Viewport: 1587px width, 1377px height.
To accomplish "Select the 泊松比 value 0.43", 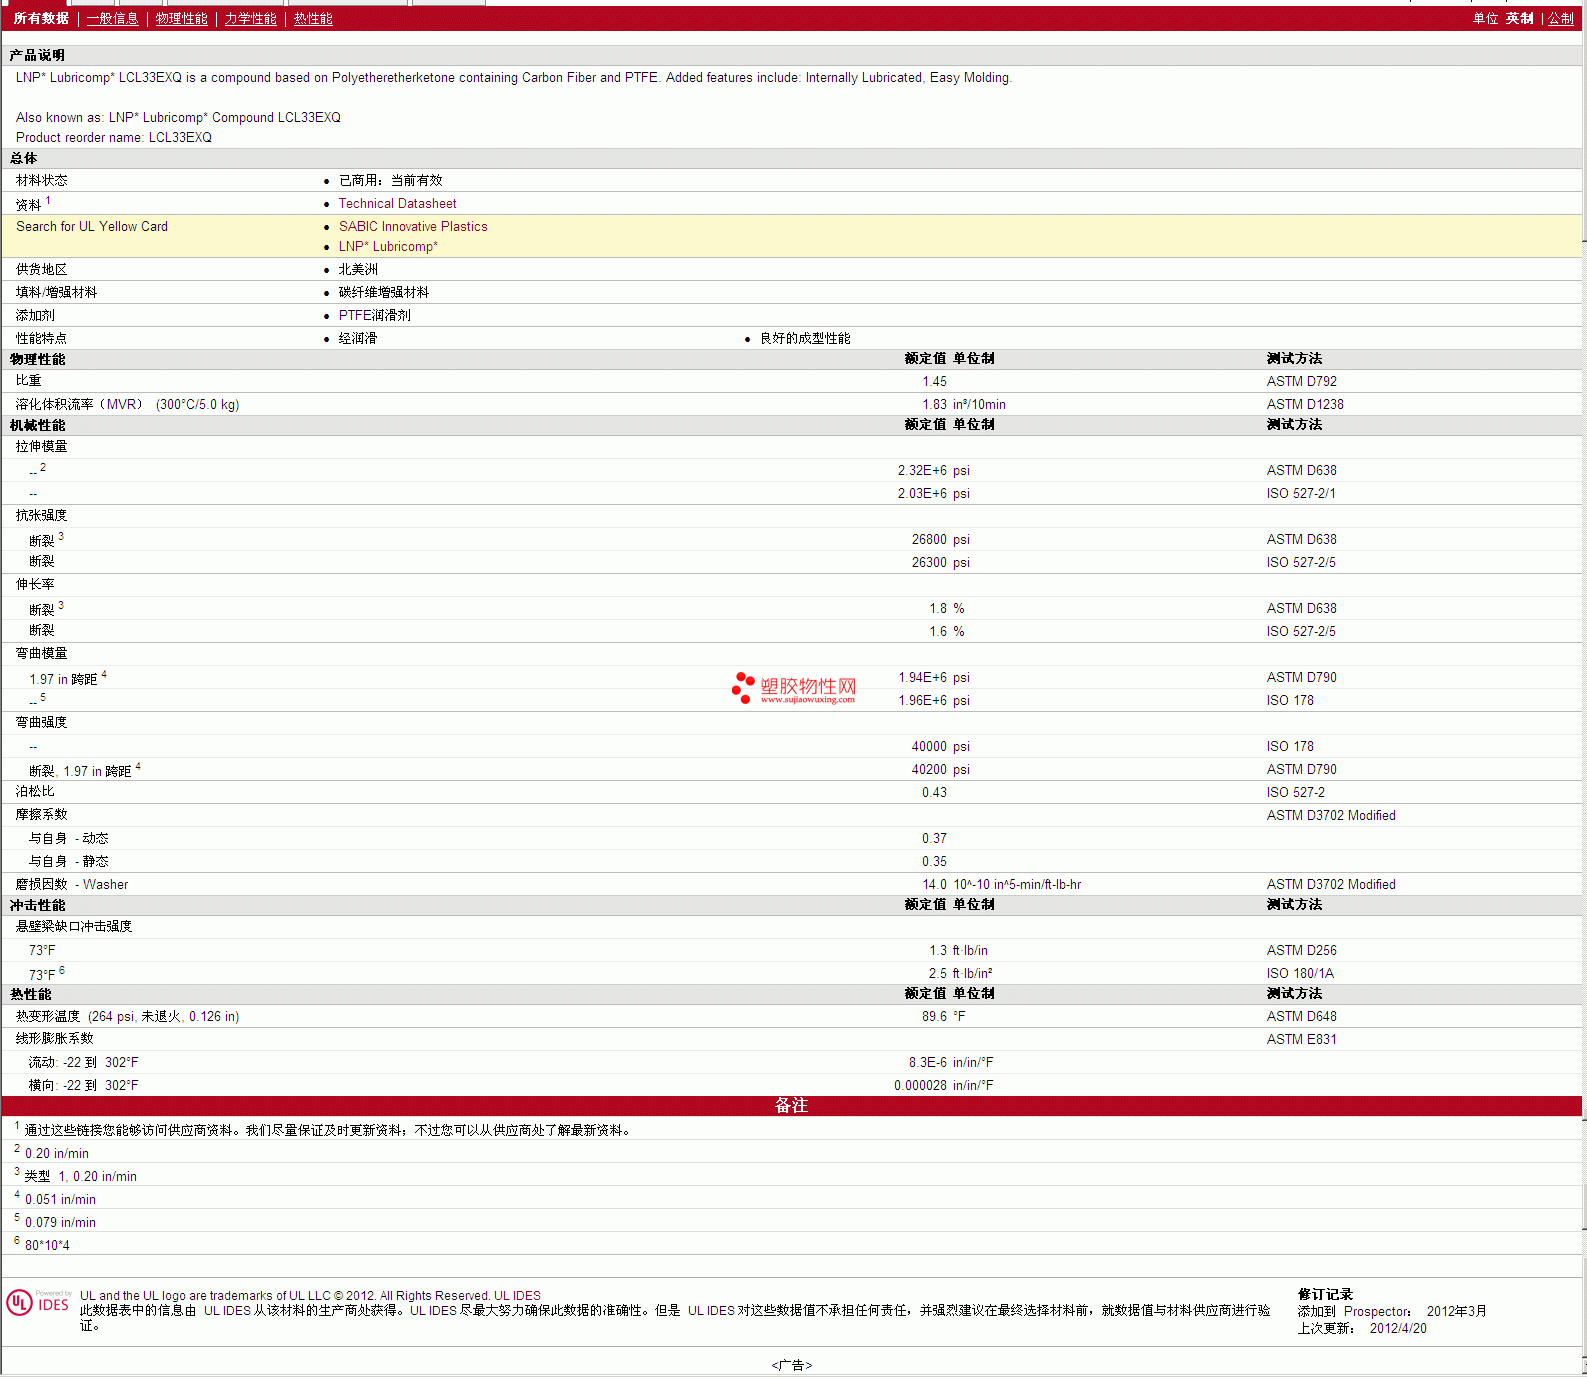I will [934, 792].
